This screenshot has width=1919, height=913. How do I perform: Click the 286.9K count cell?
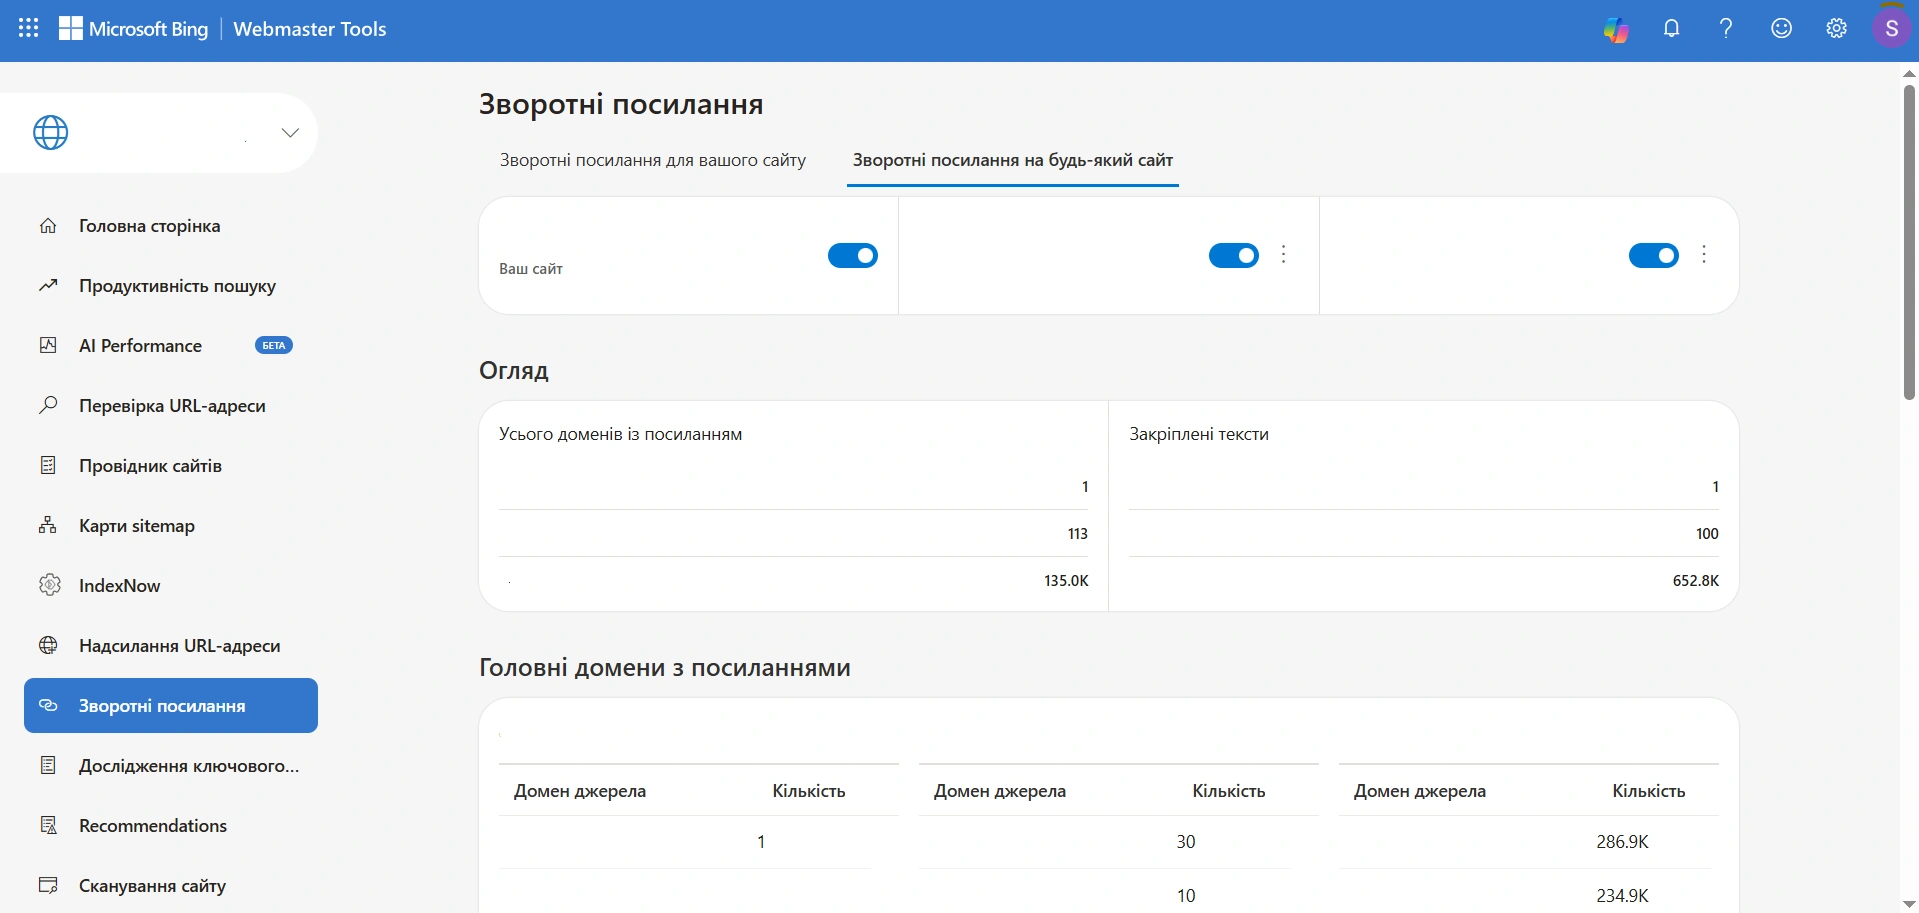pos(1622,842)
